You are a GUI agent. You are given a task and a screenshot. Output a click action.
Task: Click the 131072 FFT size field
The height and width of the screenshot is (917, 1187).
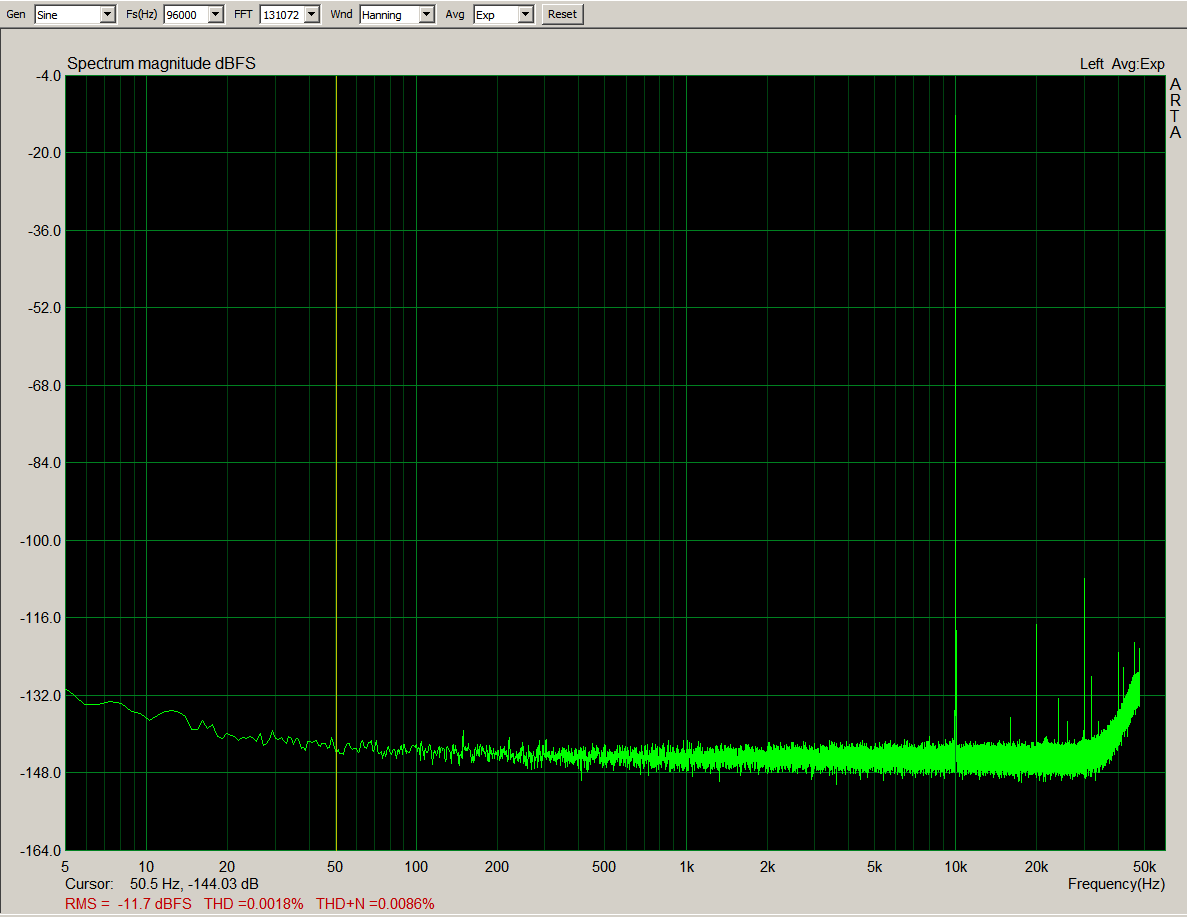click(x=282, y=14)
